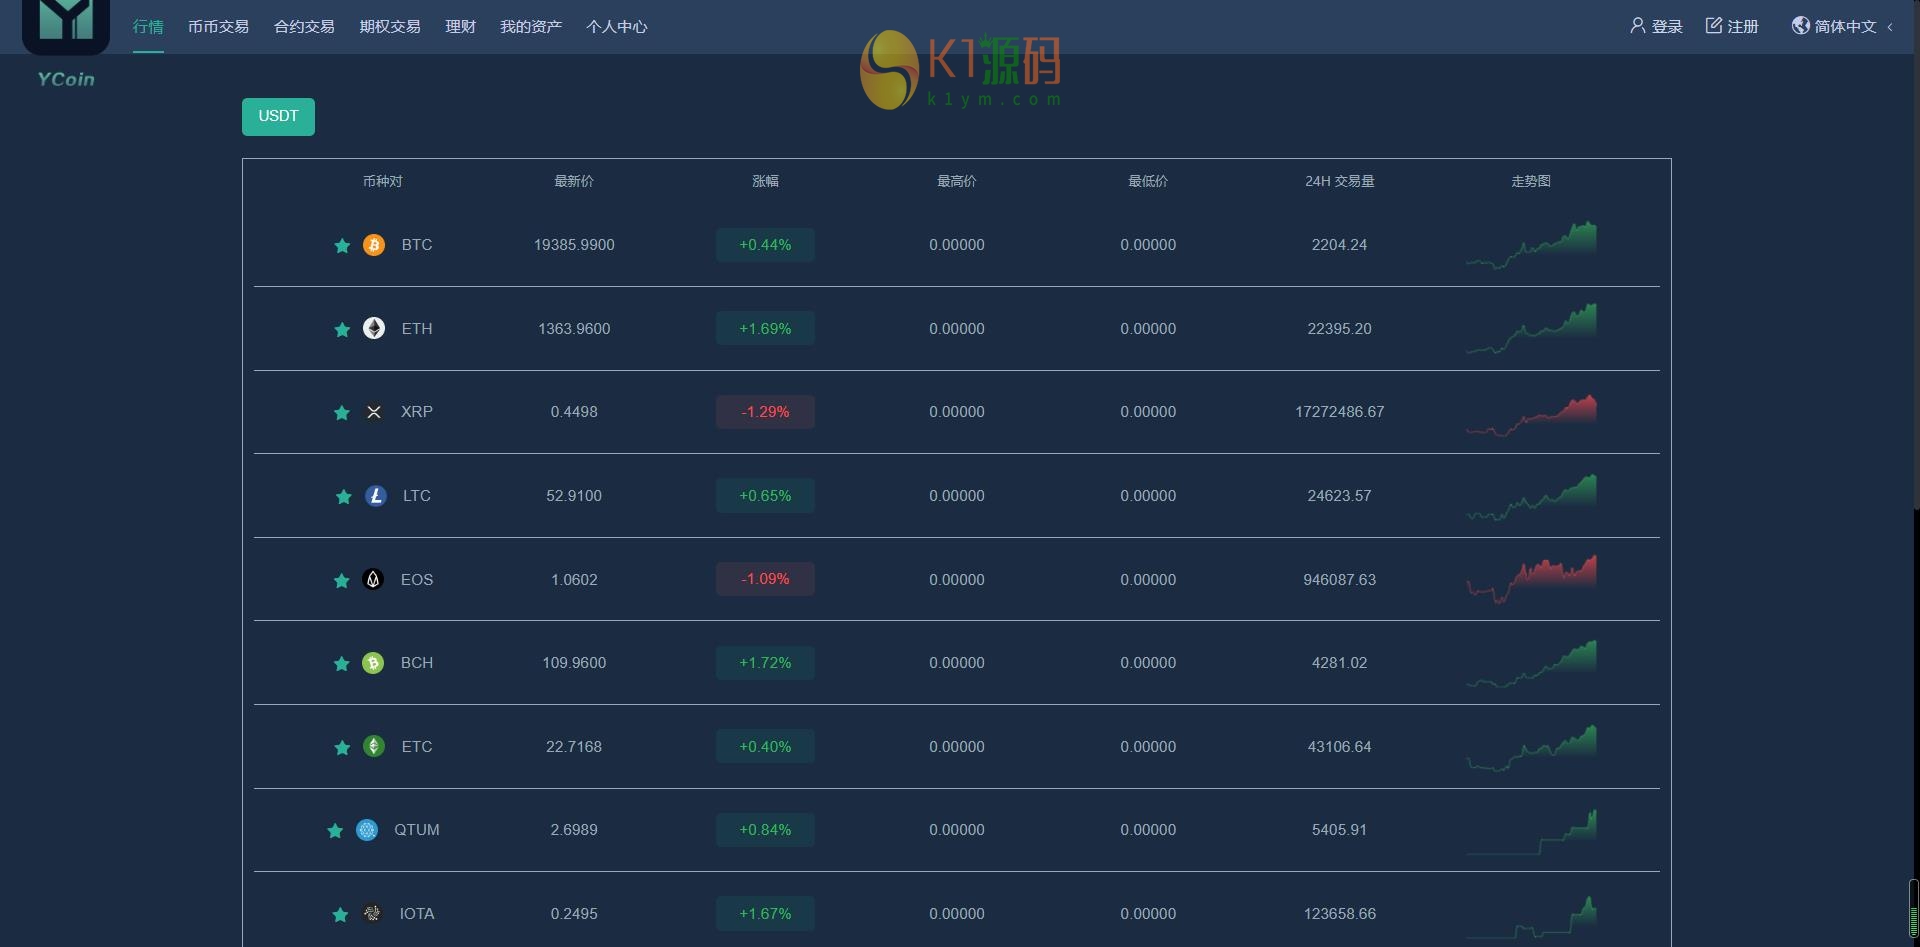
Task: Click the BTC pair name
Action: 417,245
